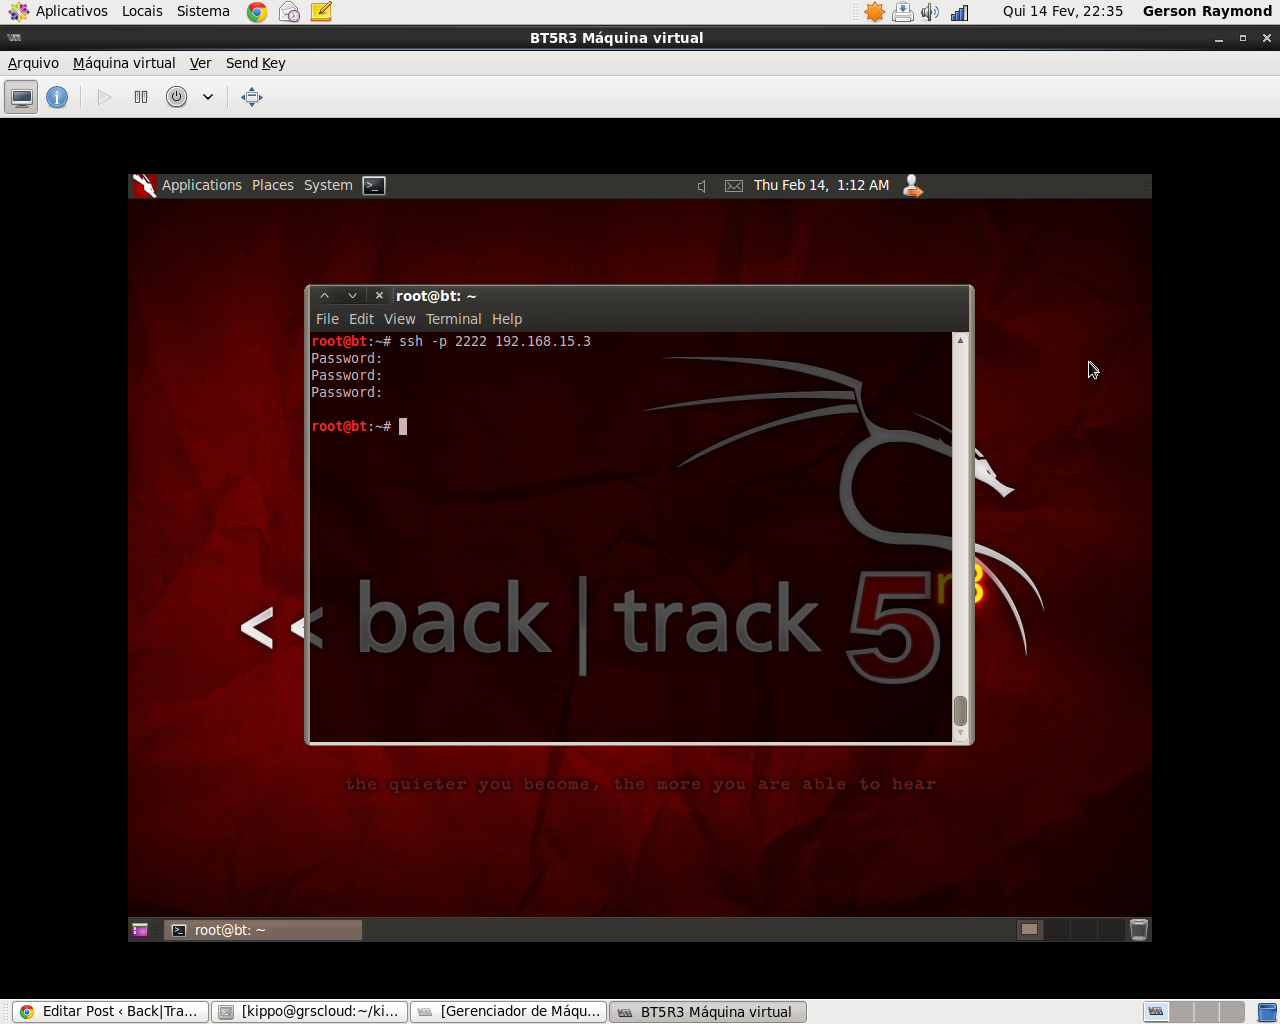Shut down the virtual machine power icon
The image size is (1280, 1024).
coord(176,97)
